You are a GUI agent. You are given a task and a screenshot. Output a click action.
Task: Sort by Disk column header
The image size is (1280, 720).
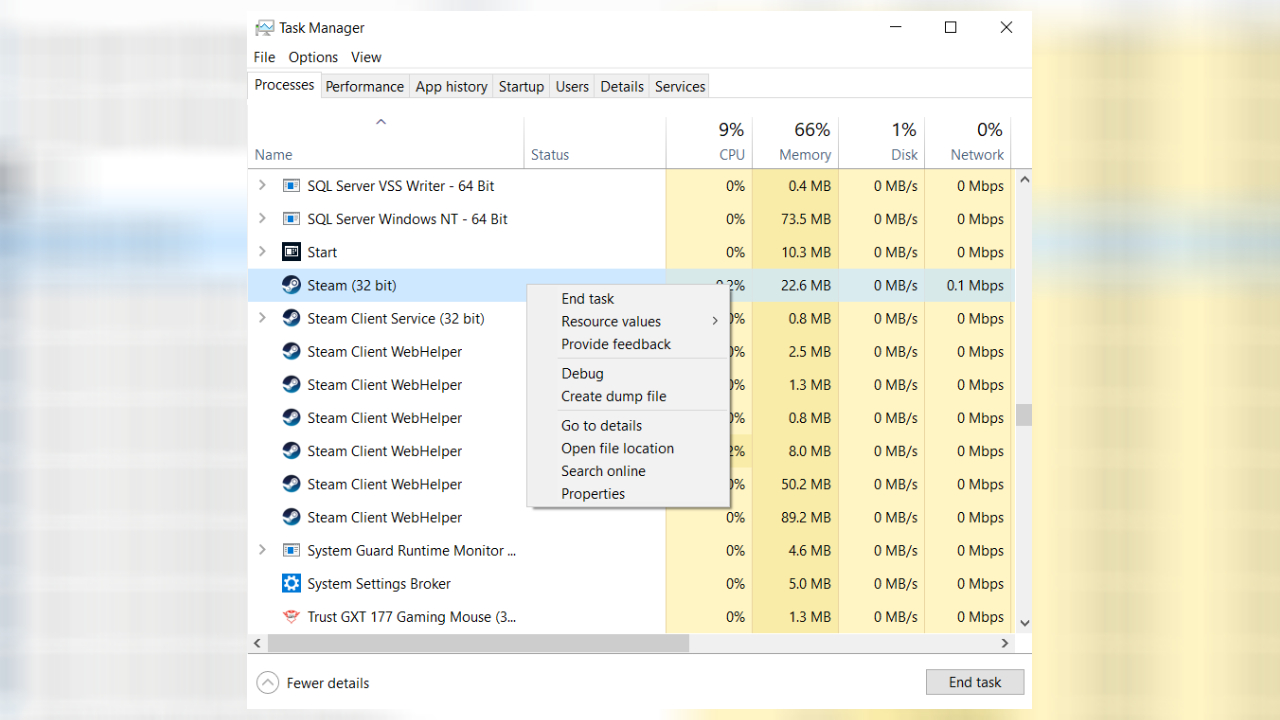pyautogui.click(x=881, y=143)
